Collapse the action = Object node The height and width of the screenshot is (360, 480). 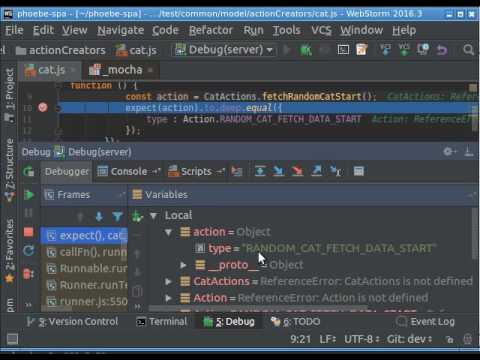[168, 232]
